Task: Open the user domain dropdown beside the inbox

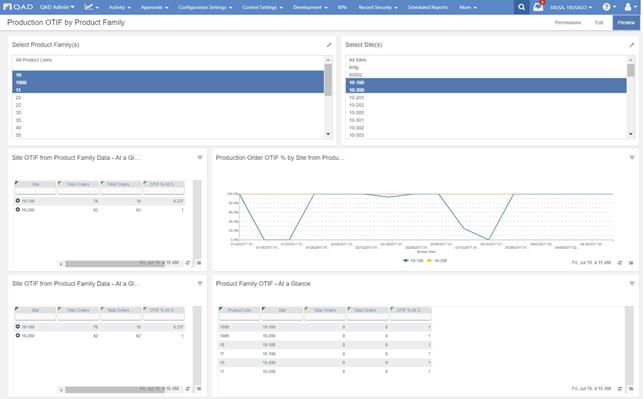Action: [571, 7]
